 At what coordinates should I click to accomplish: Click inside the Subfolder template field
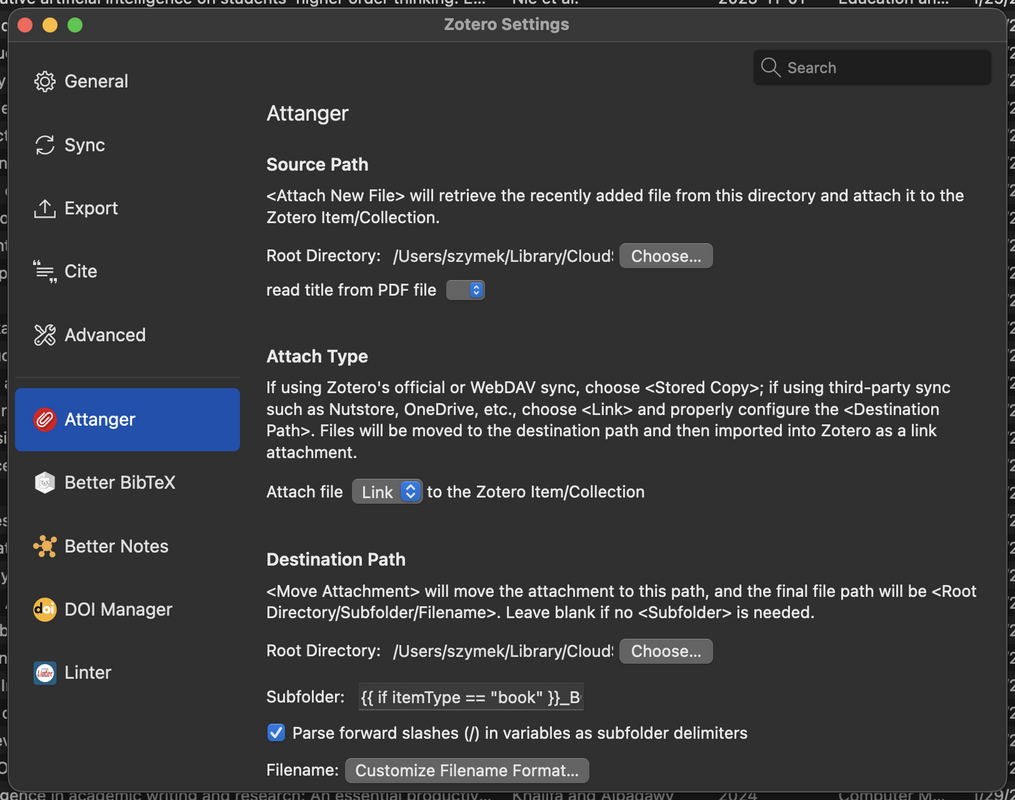[x=470, y=697]
